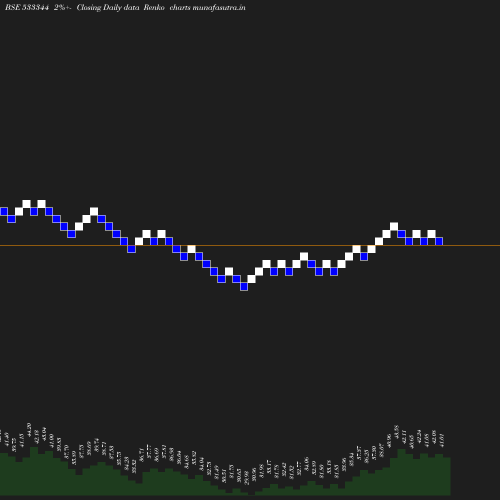
Task: Click the orange horizontal price line
Action: (x=250, y=246)
